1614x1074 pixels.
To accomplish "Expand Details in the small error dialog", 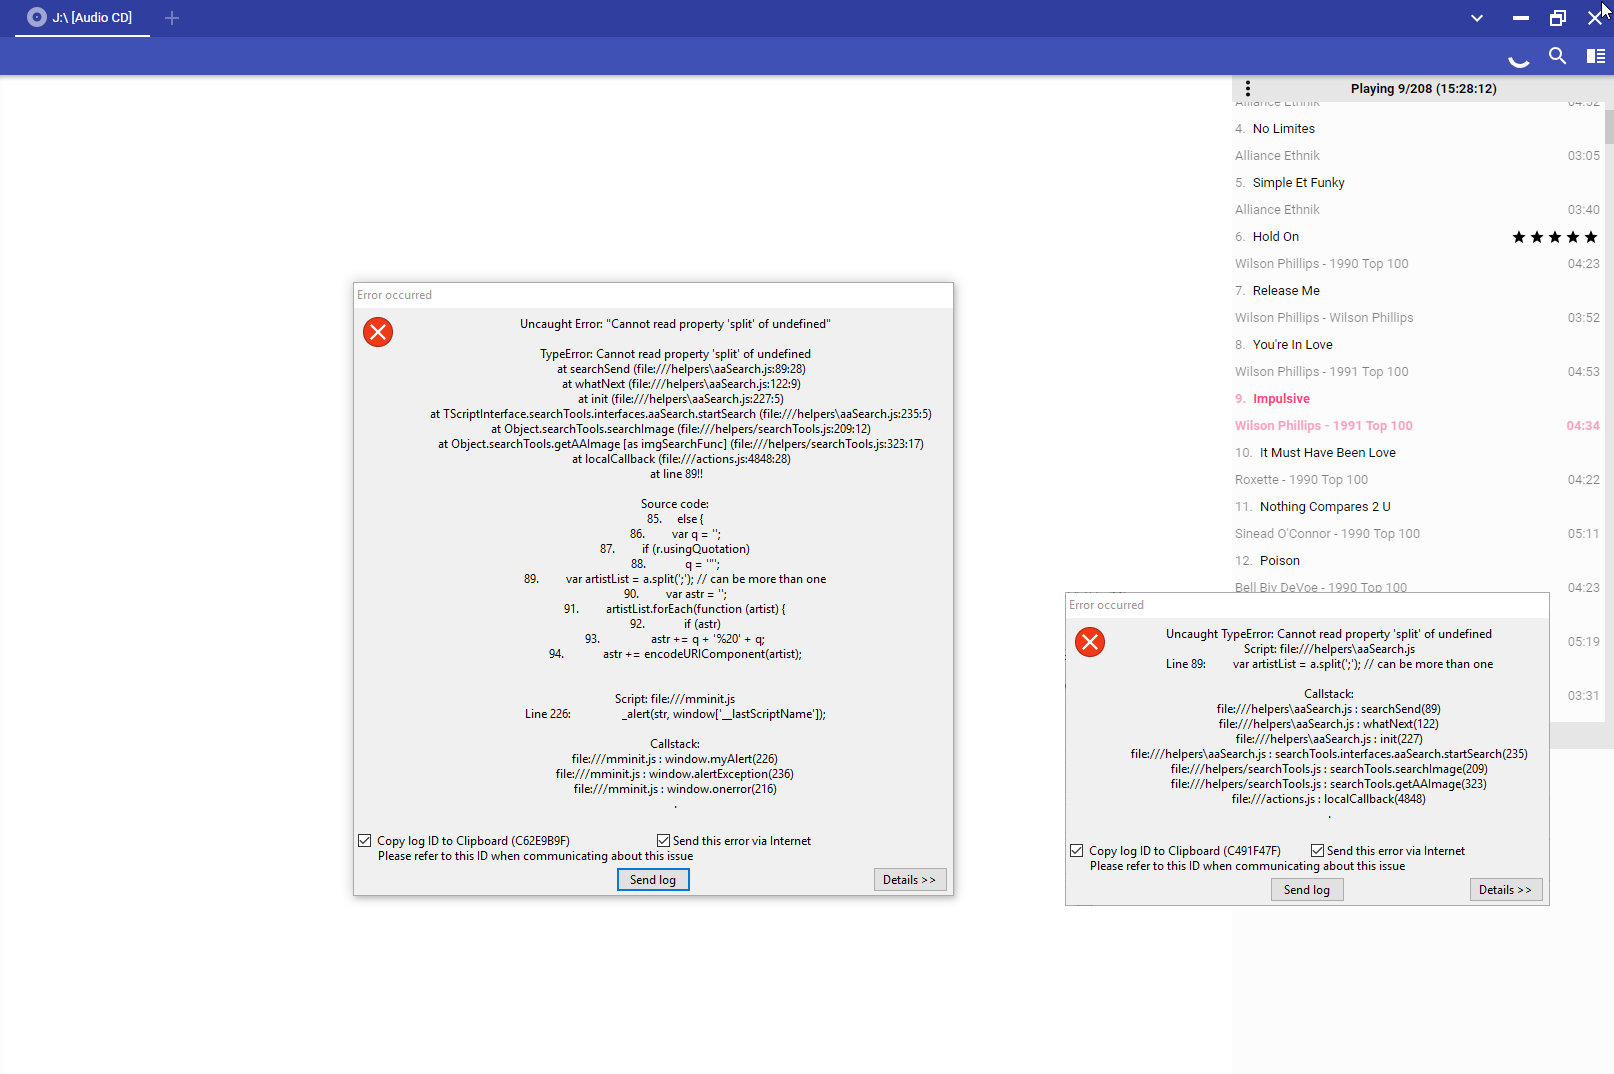I will (x=1505, y=890).
